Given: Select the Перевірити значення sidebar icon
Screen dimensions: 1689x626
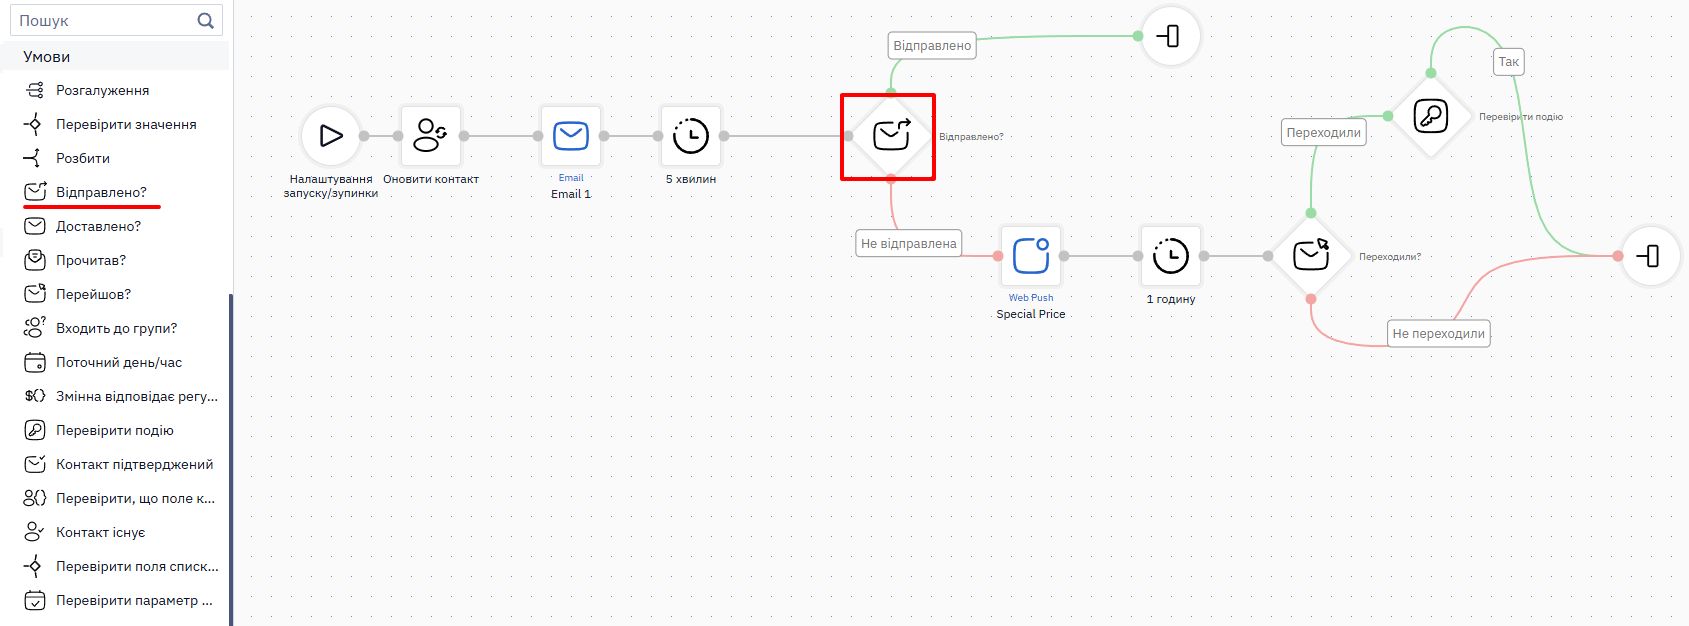Looking at the screenshot, I should (35, 124).
